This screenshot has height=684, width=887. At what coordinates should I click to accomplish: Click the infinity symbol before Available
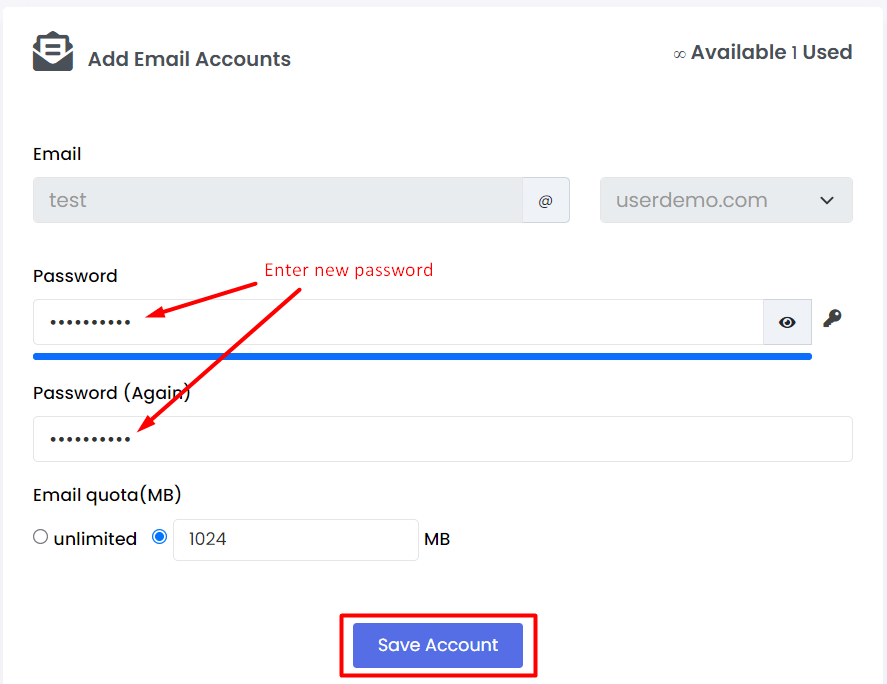tap(679, 54)
